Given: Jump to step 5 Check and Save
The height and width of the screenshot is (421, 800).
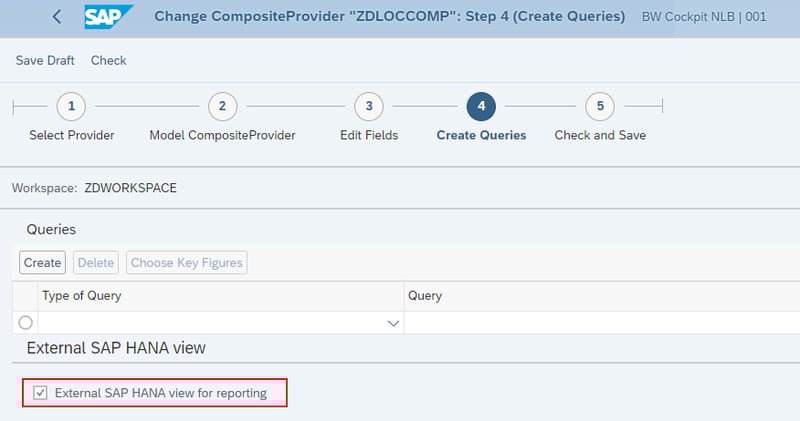Looking at the screenshot, I should 600,106.
